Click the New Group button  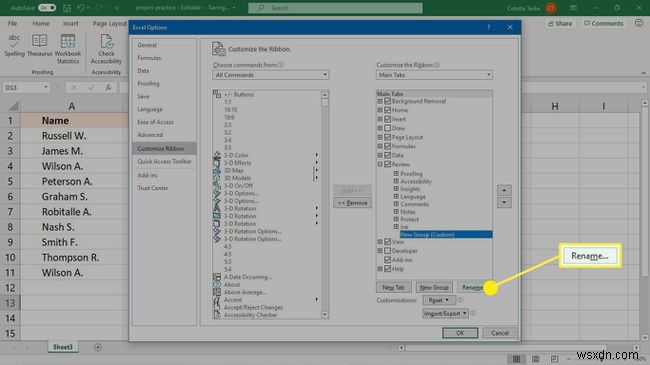[434, 287]
